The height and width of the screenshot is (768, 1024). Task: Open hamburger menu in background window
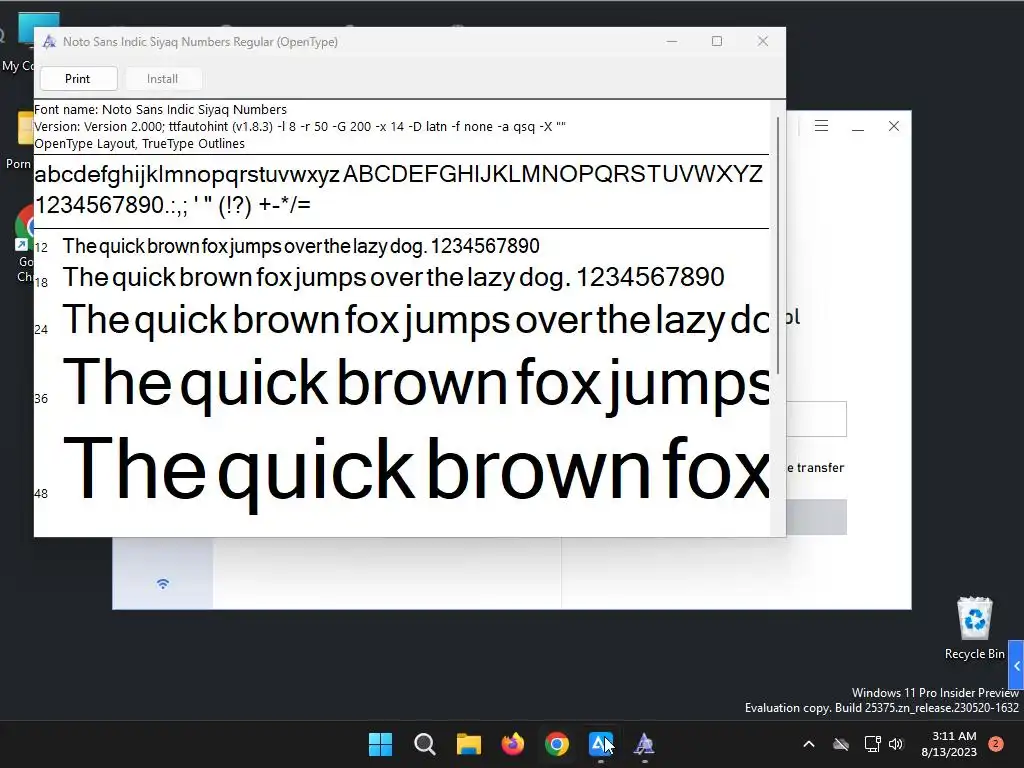(822, 126)
